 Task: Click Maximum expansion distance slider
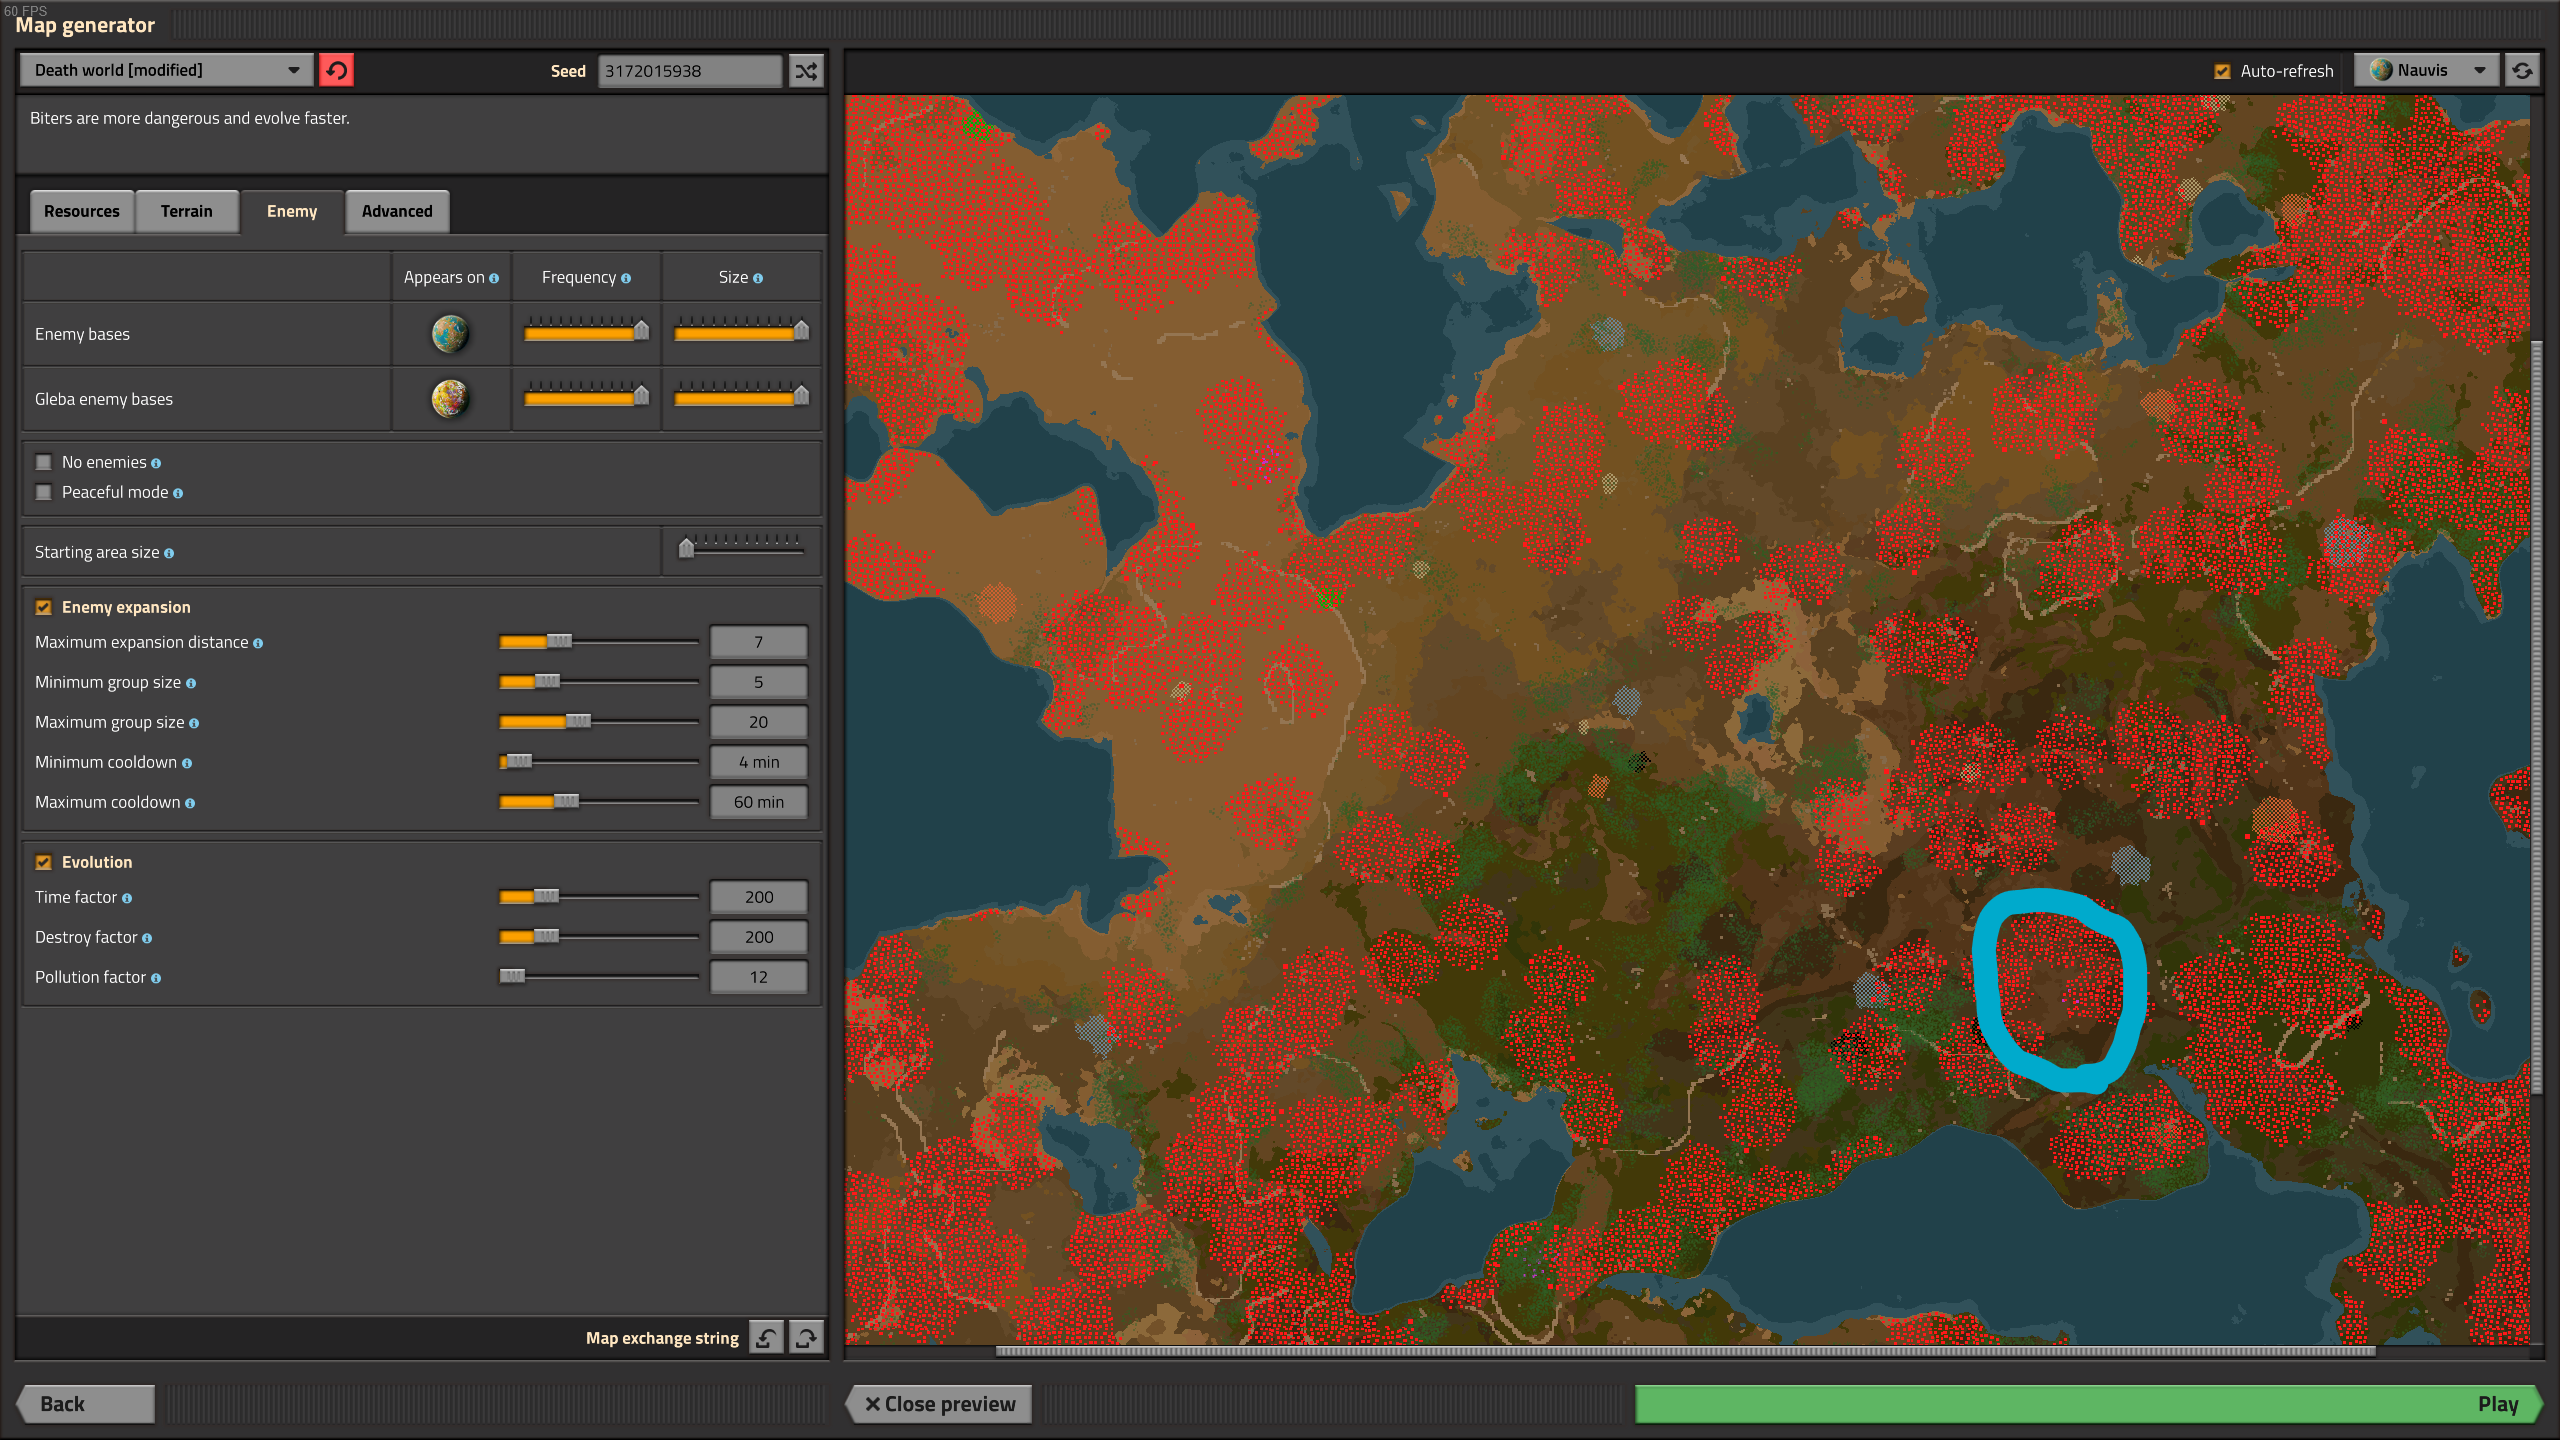[599, 641]
